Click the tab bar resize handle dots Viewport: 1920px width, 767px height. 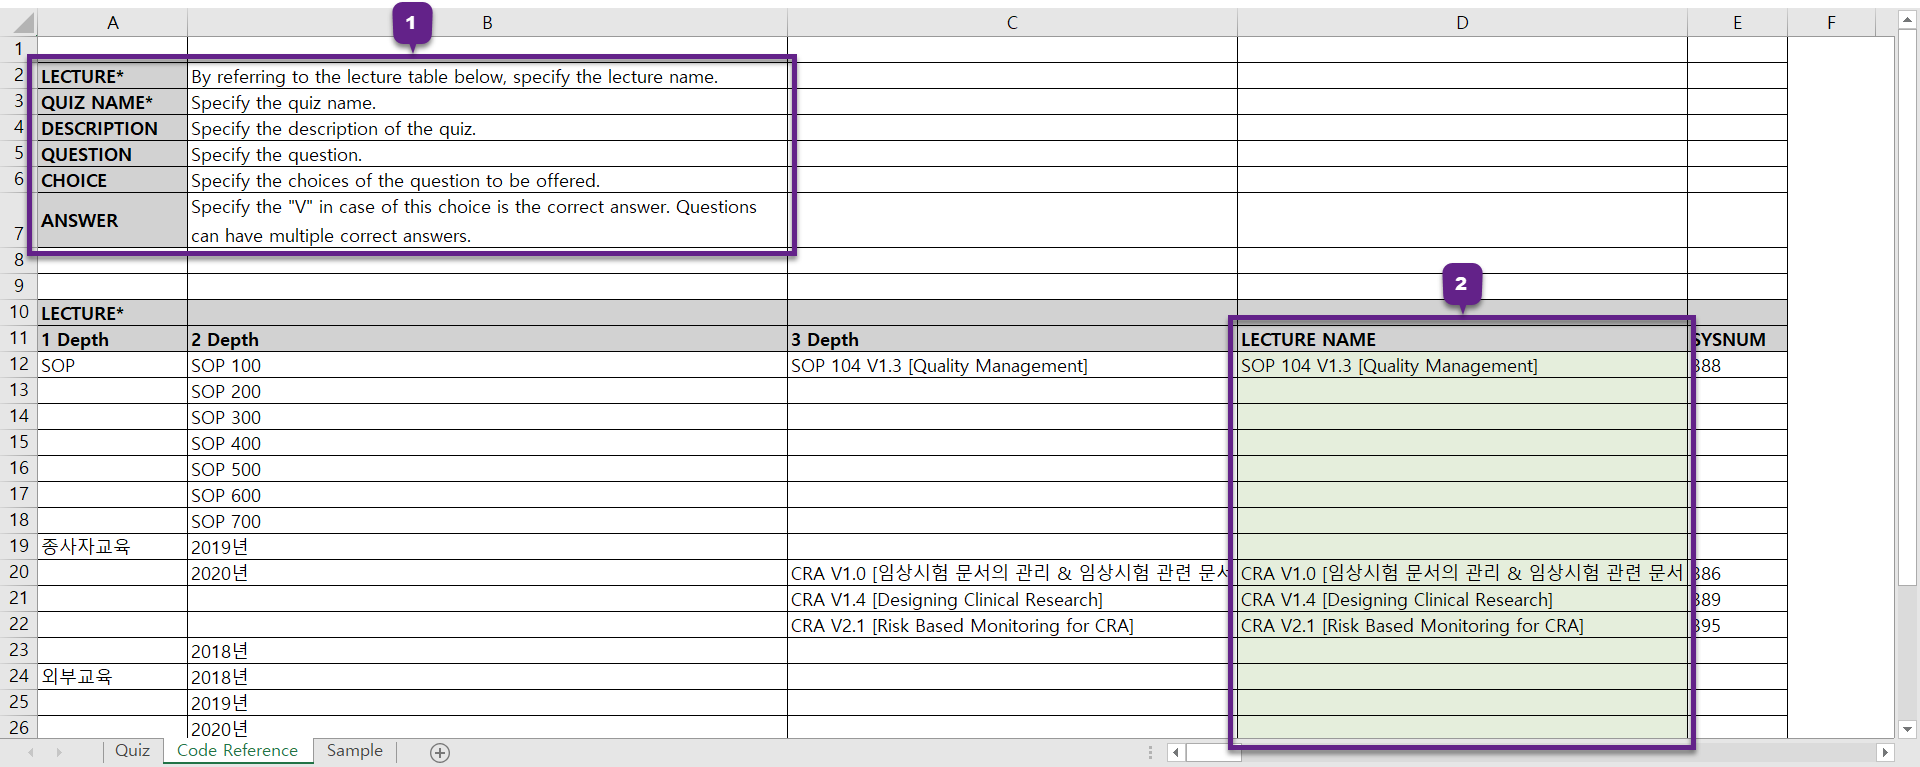coord(1150,752)
